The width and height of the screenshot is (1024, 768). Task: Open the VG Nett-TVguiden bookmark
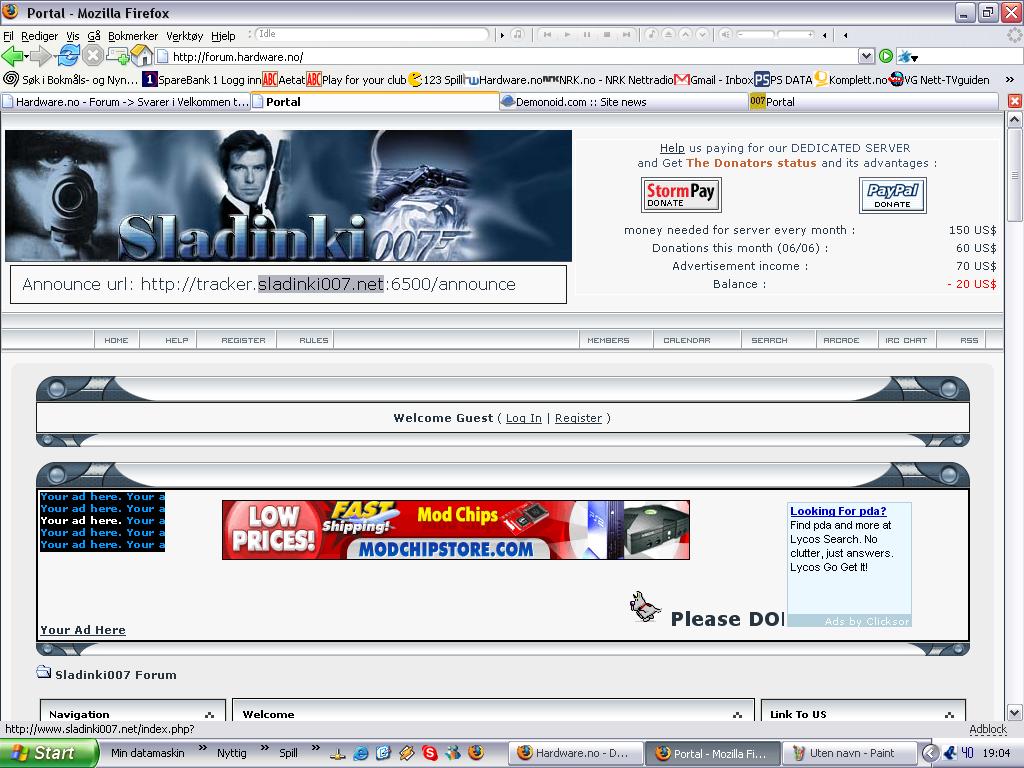[x=939, y=80]
